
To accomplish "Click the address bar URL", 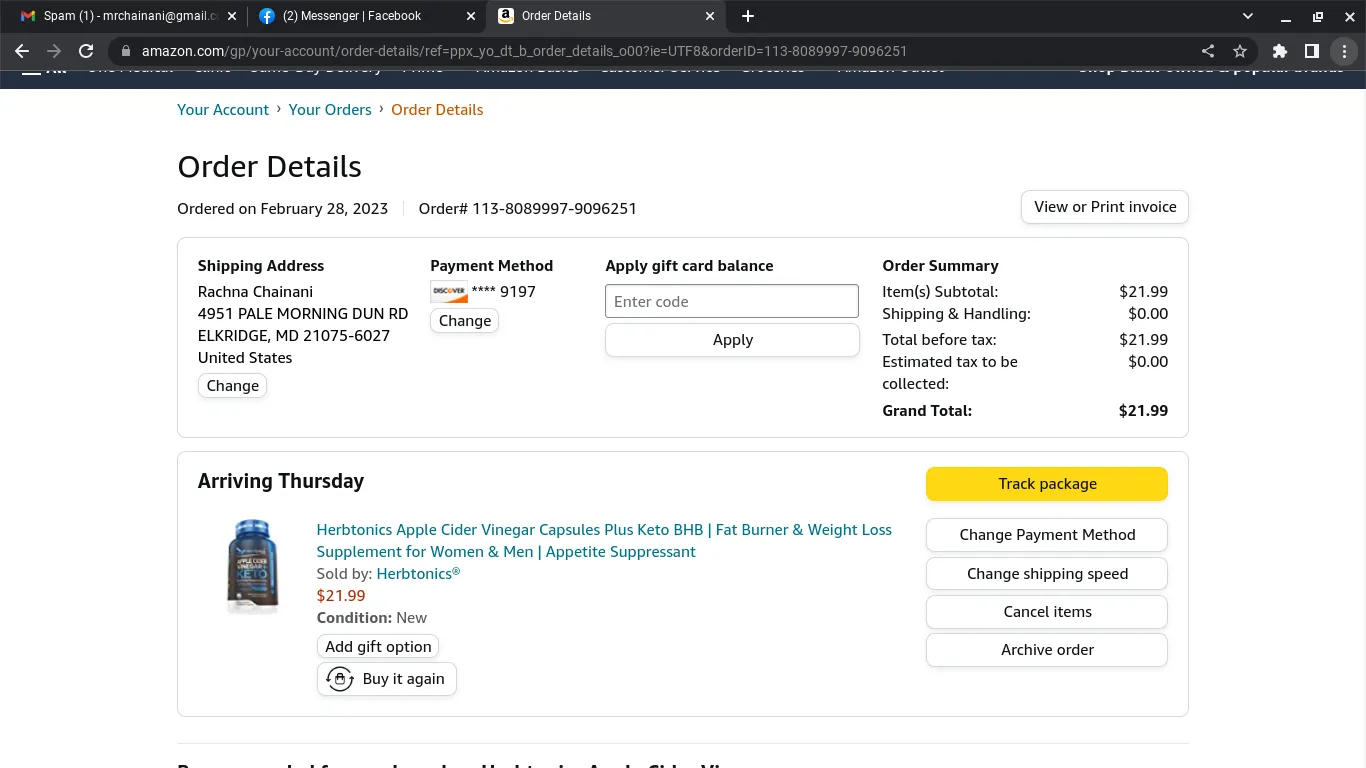I will click(524, 51).
